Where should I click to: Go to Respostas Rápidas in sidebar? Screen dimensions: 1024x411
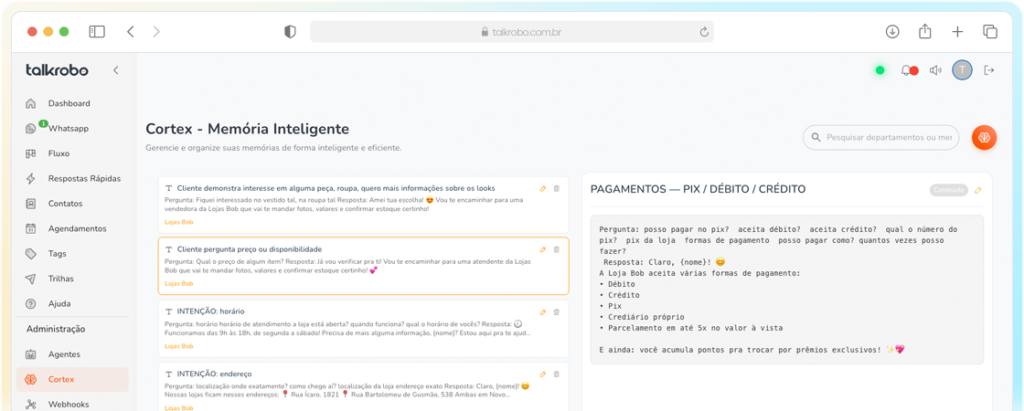tap(84, 178)
